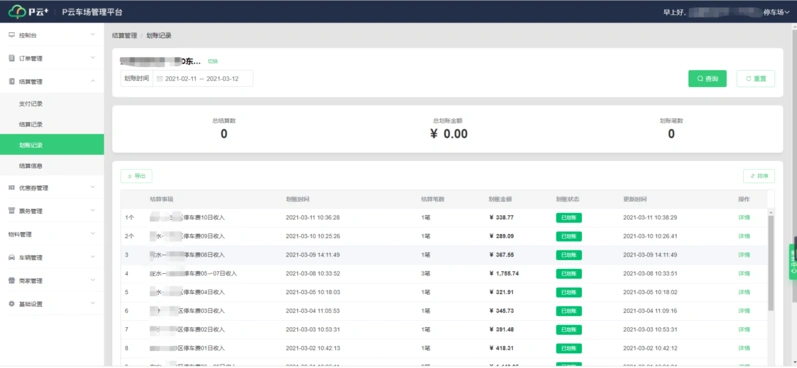Screen dimensions: 797x368
Task: Click the 排序 sort button
Action: coord(759,176)
